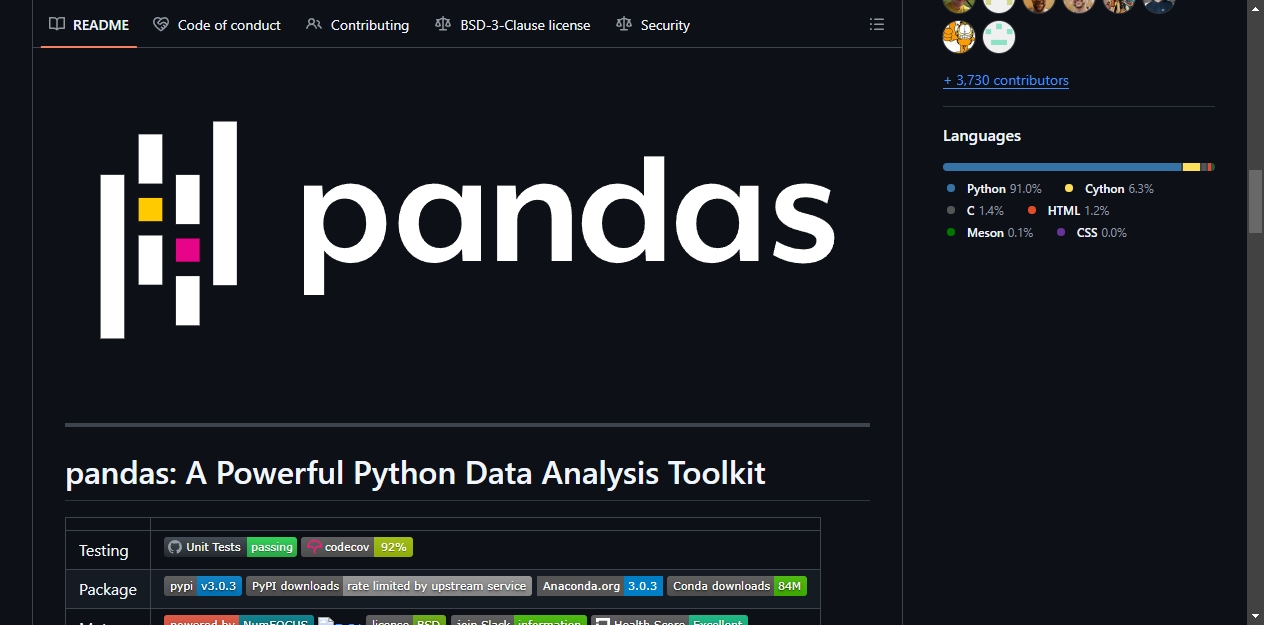Viewport: 1264px width, 625px height.
Task: Open the README outline menu icon
Action: (877, 25)
